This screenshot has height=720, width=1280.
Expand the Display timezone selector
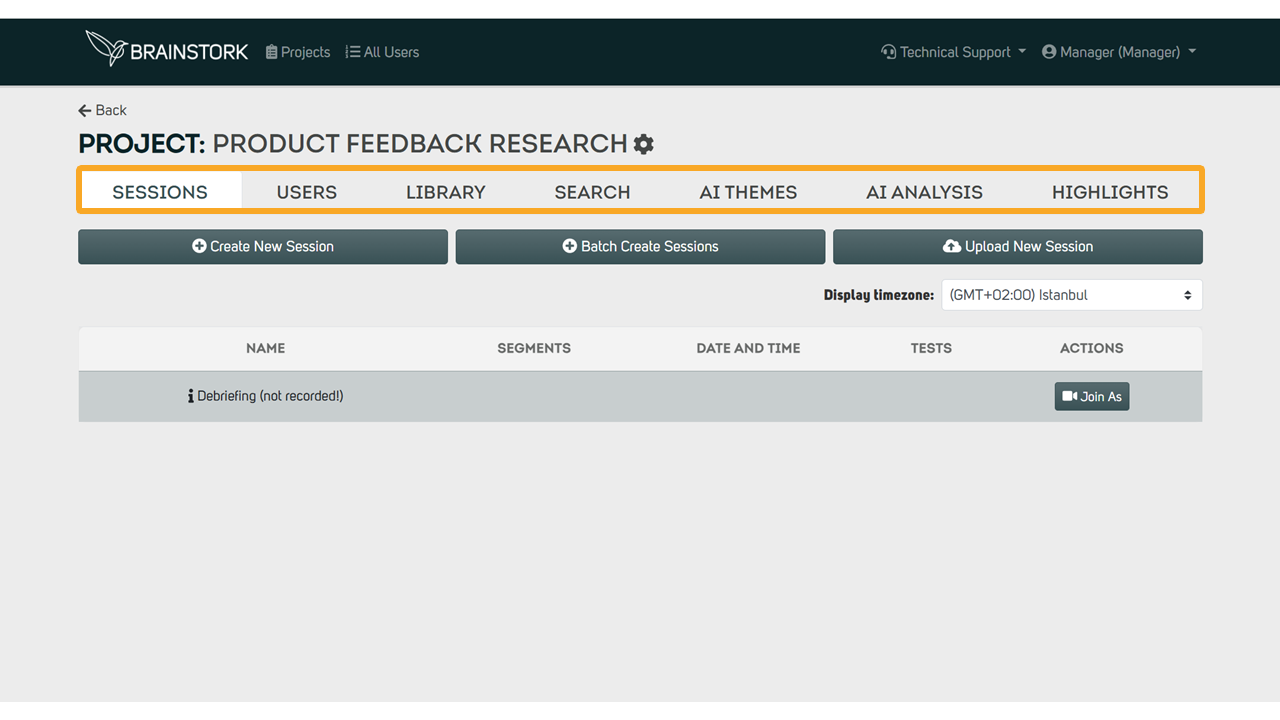click(x=1071, y=295)
